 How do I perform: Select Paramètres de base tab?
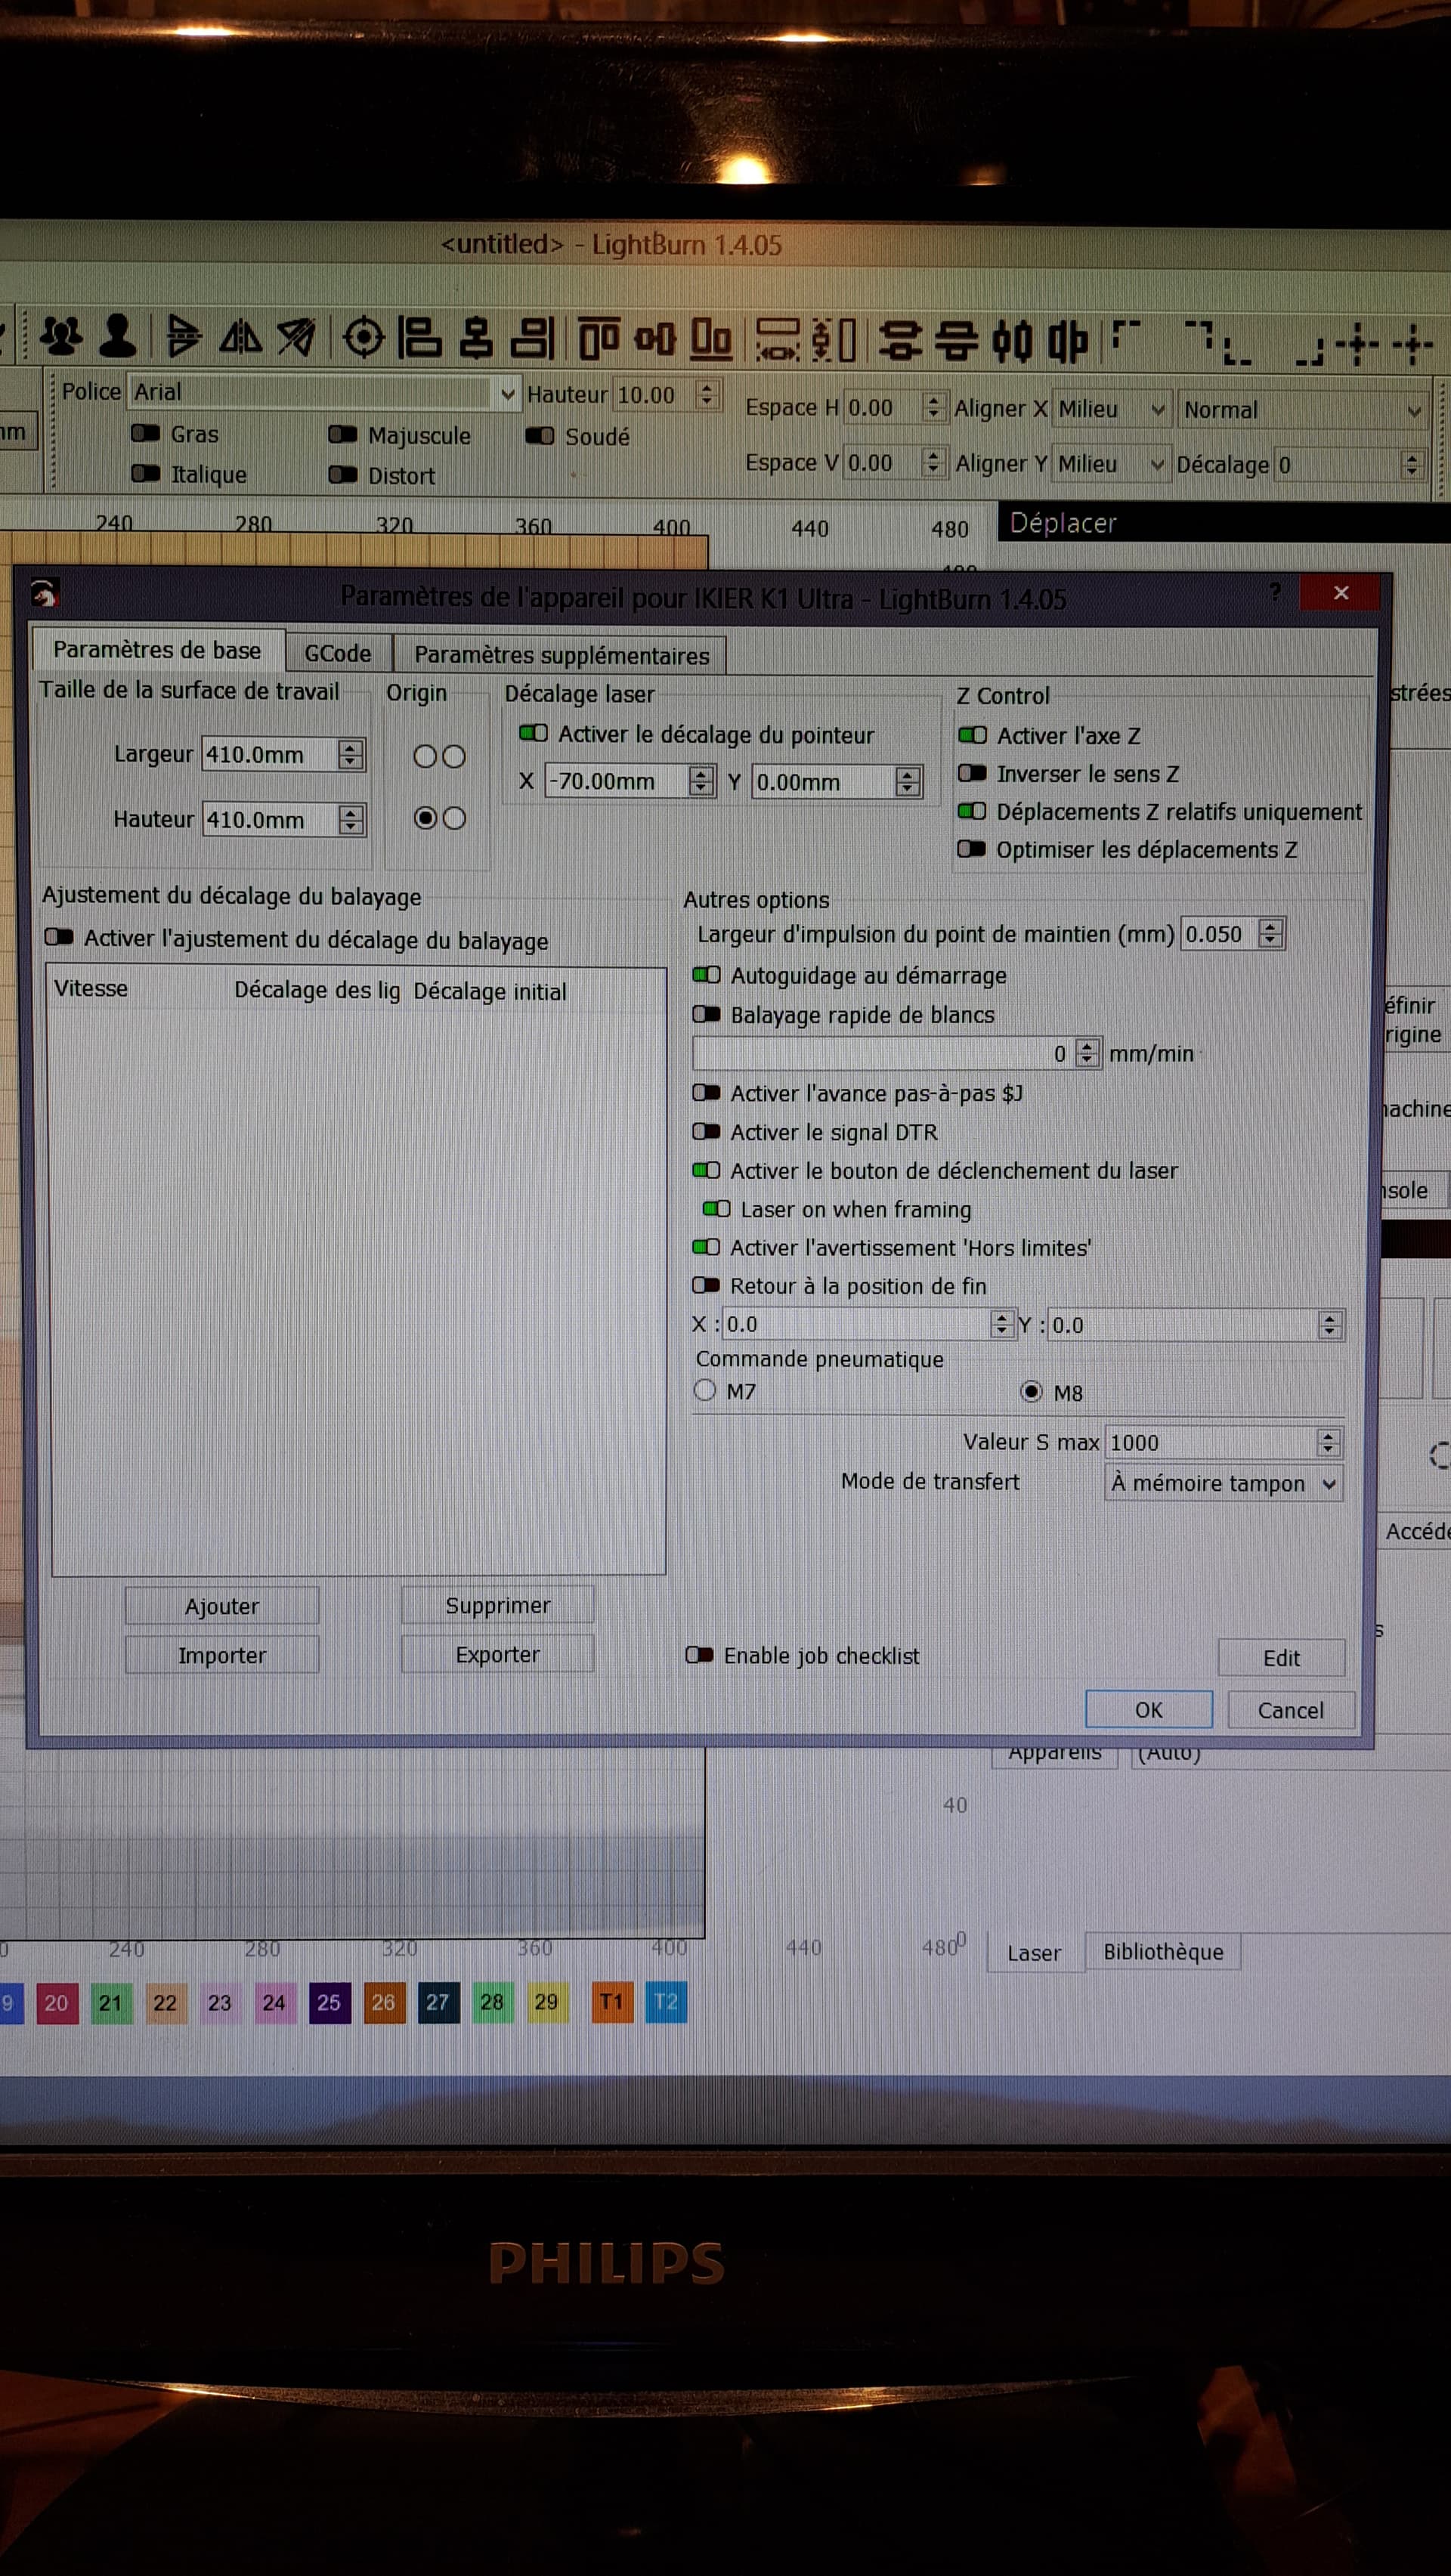click(157, 650)
